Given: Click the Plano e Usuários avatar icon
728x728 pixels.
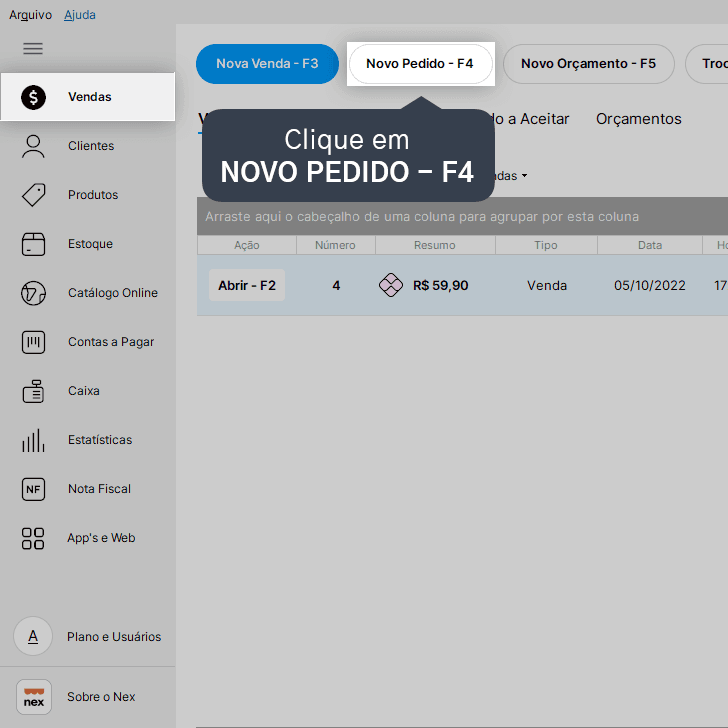Looking at the screenshot, I should point(33,636).
